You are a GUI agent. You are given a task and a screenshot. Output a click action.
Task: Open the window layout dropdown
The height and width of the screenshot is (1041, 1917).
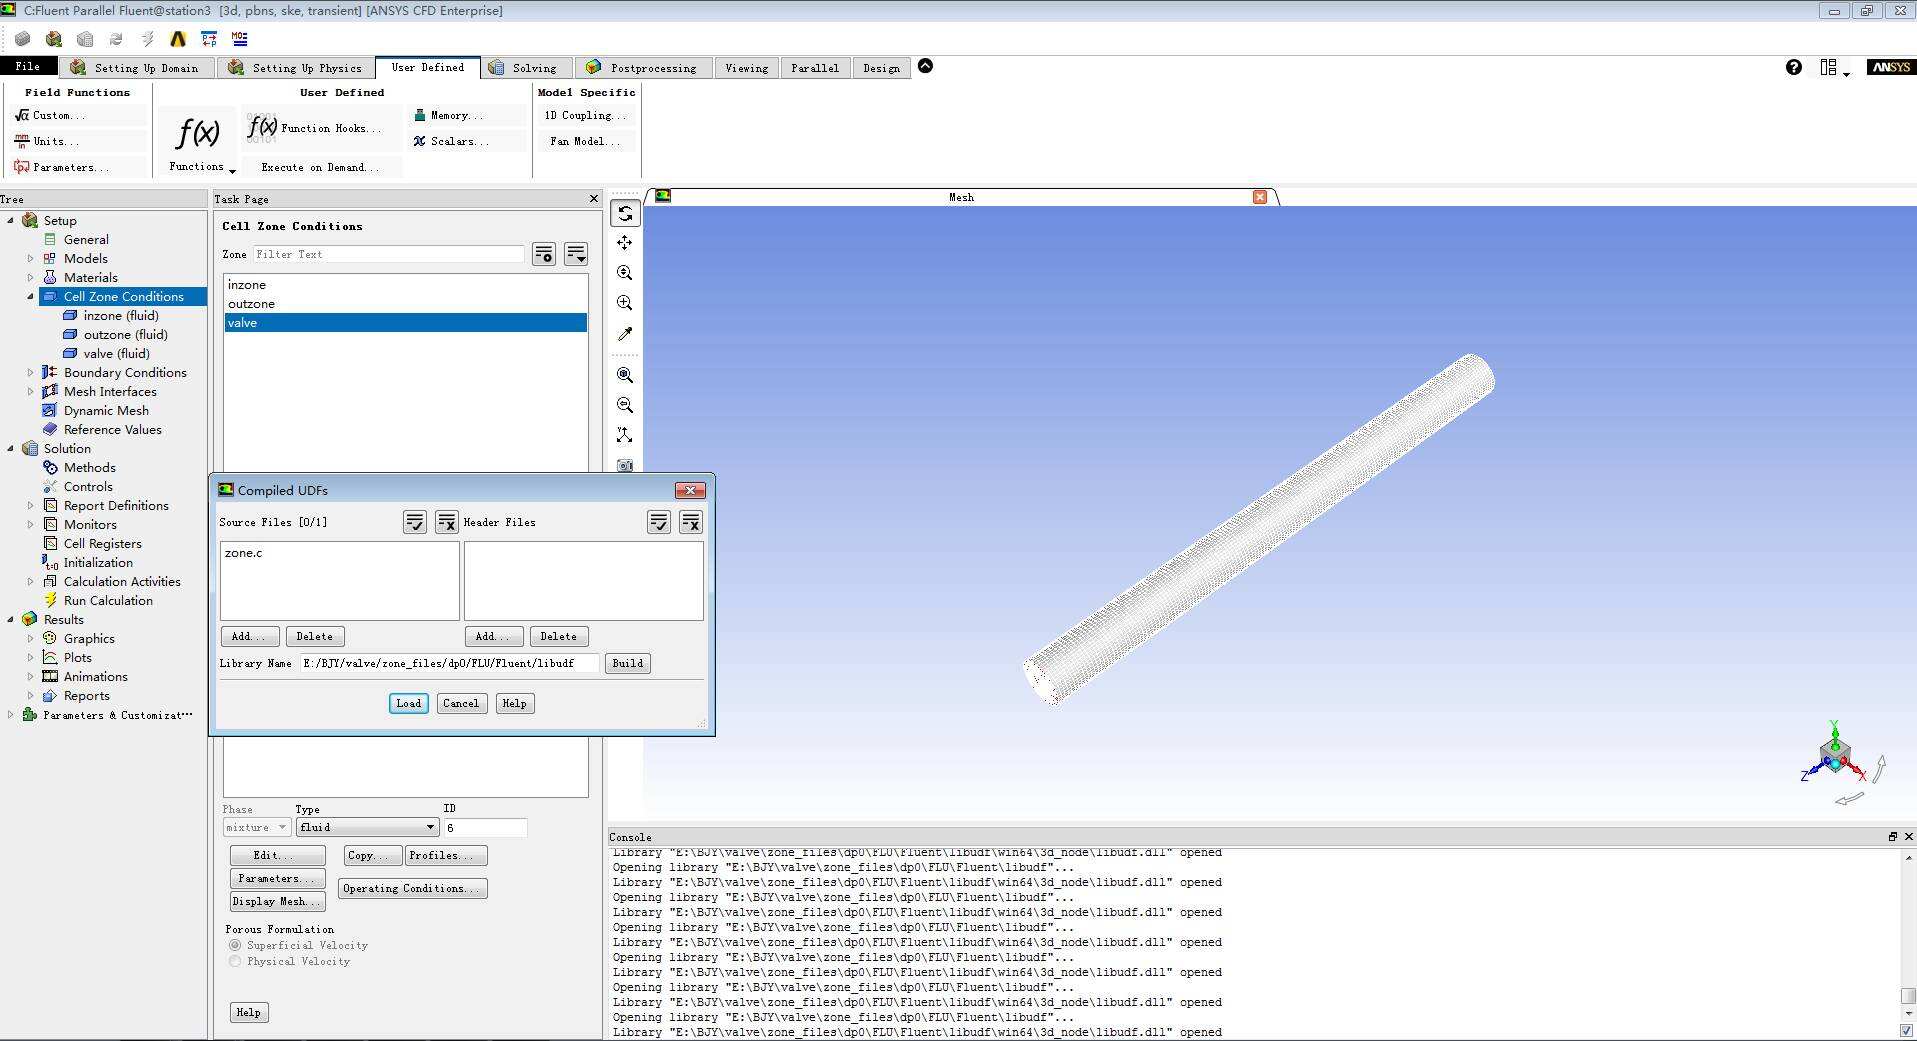pos(1834,68)
